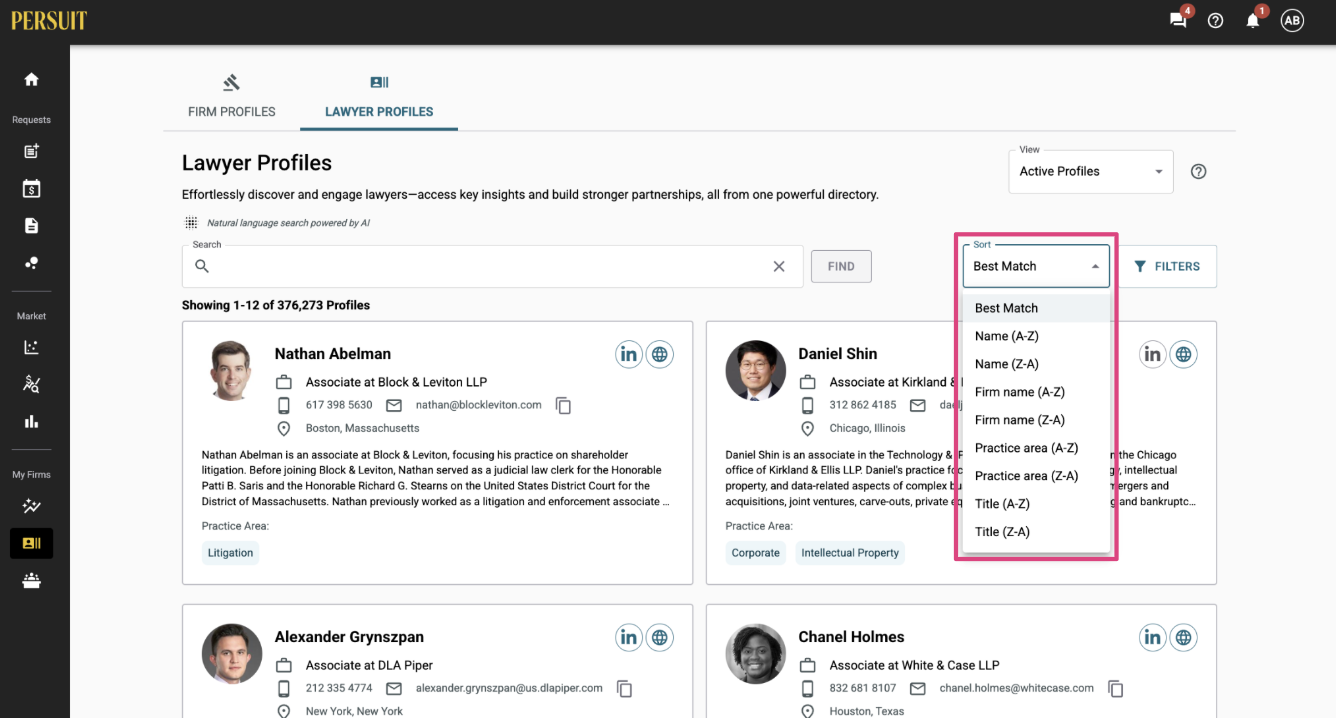Viewport: 1336px width, 718px height.
Task: Copy Nathan Abelman's contact details
Action: point(564,405)
